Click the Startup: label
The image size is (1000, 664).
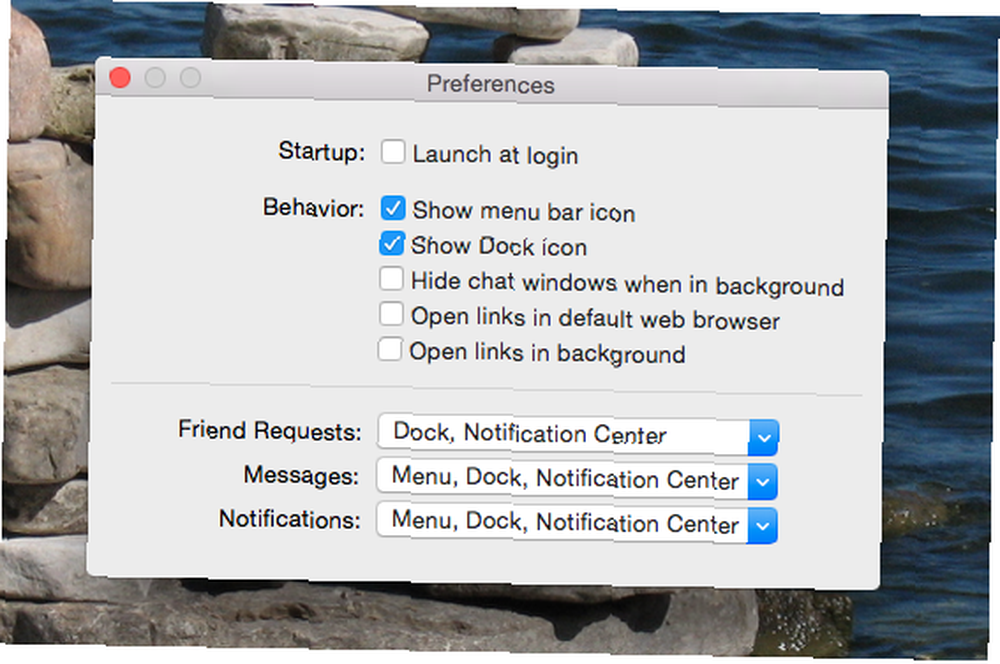coord(321,152)
